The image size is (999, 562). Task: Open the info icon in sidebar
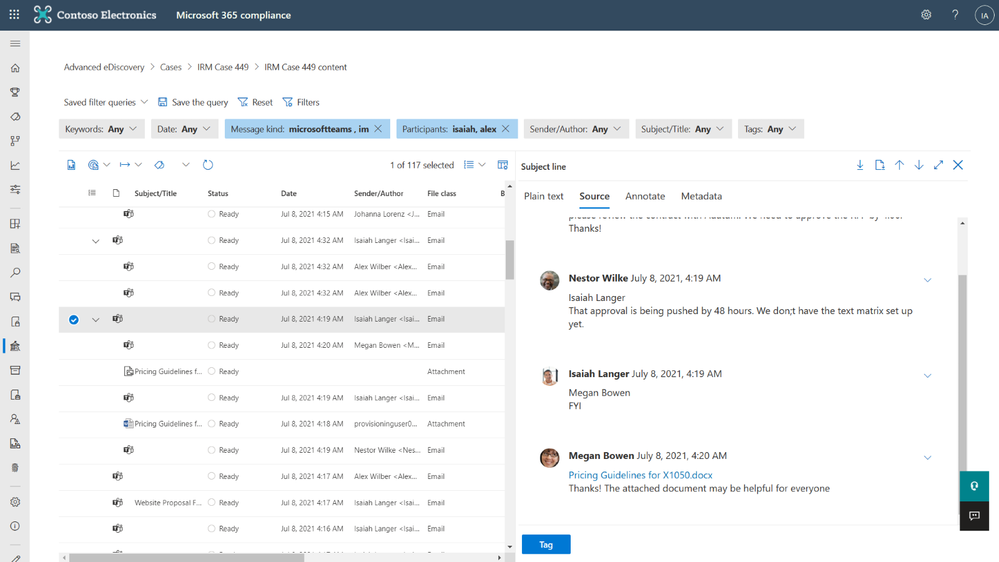(x=15, y=526)
